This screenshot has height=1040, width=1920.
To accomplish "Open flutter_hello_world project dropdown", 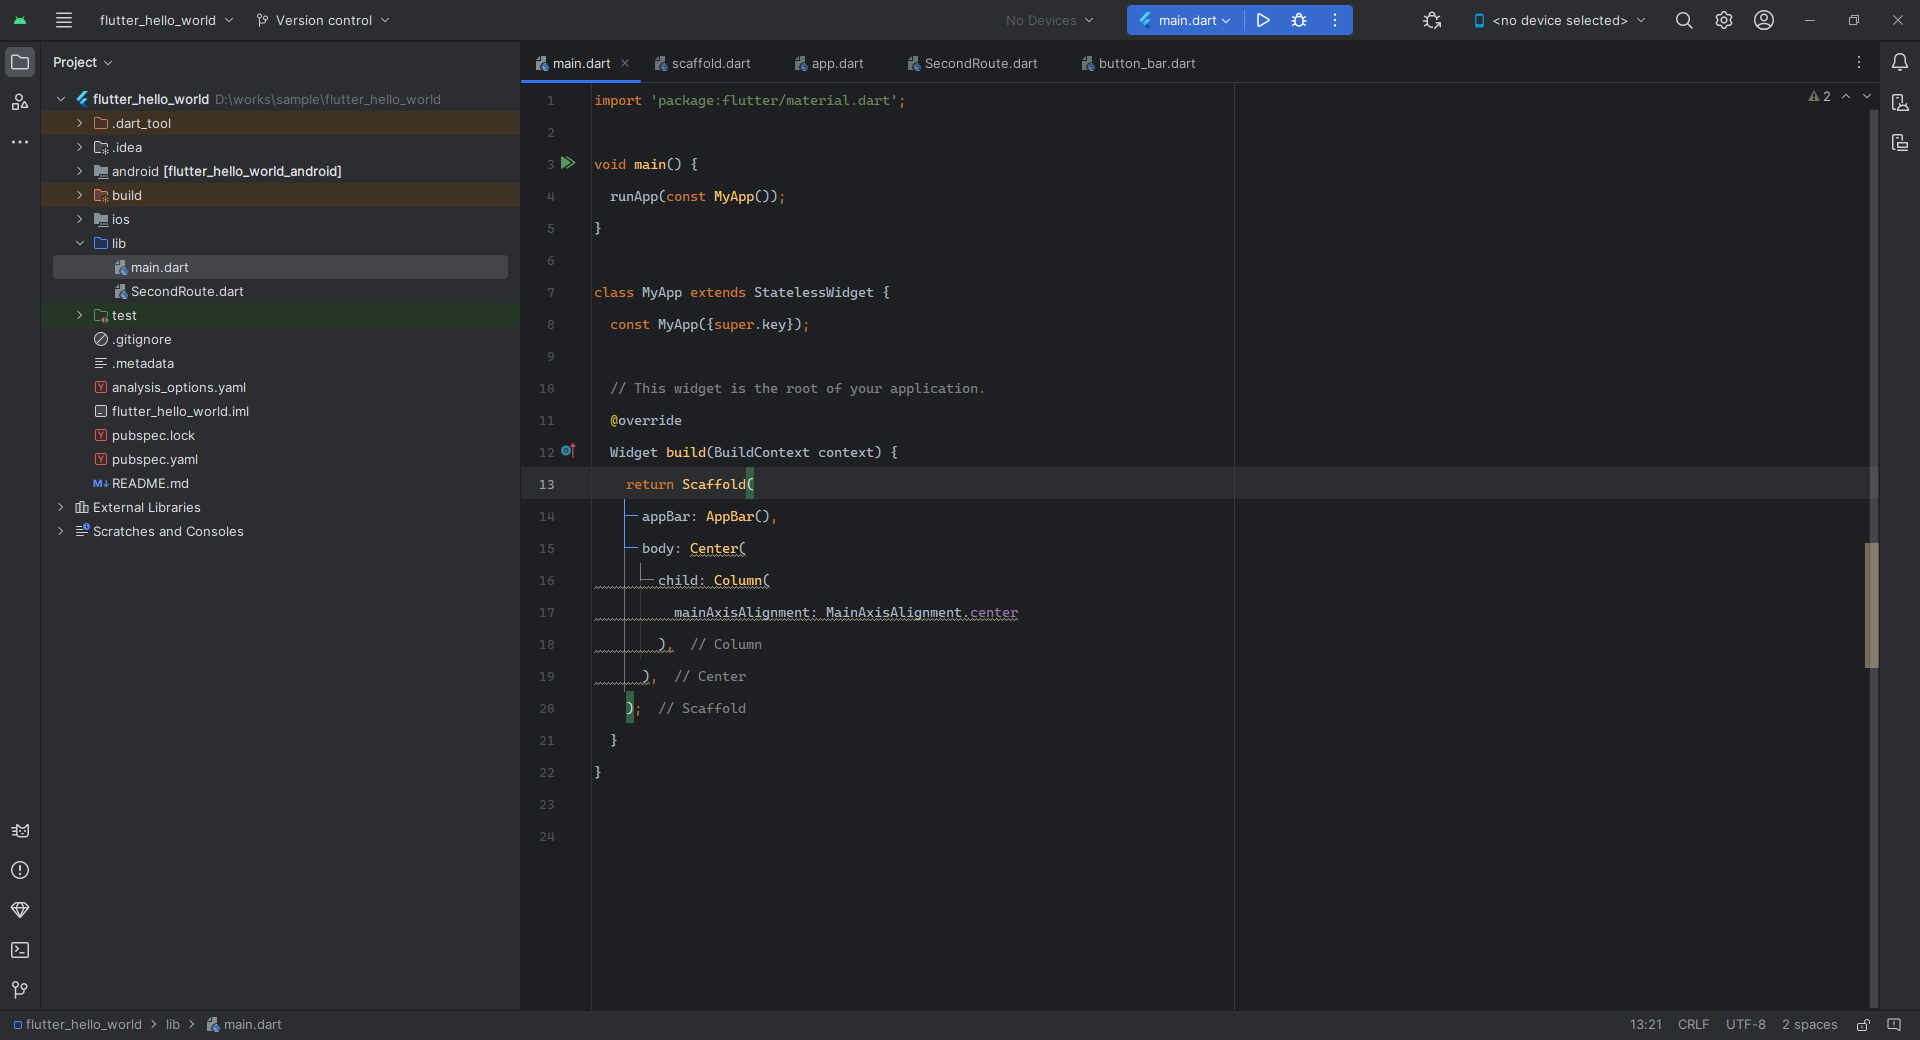I will [166, 20].
